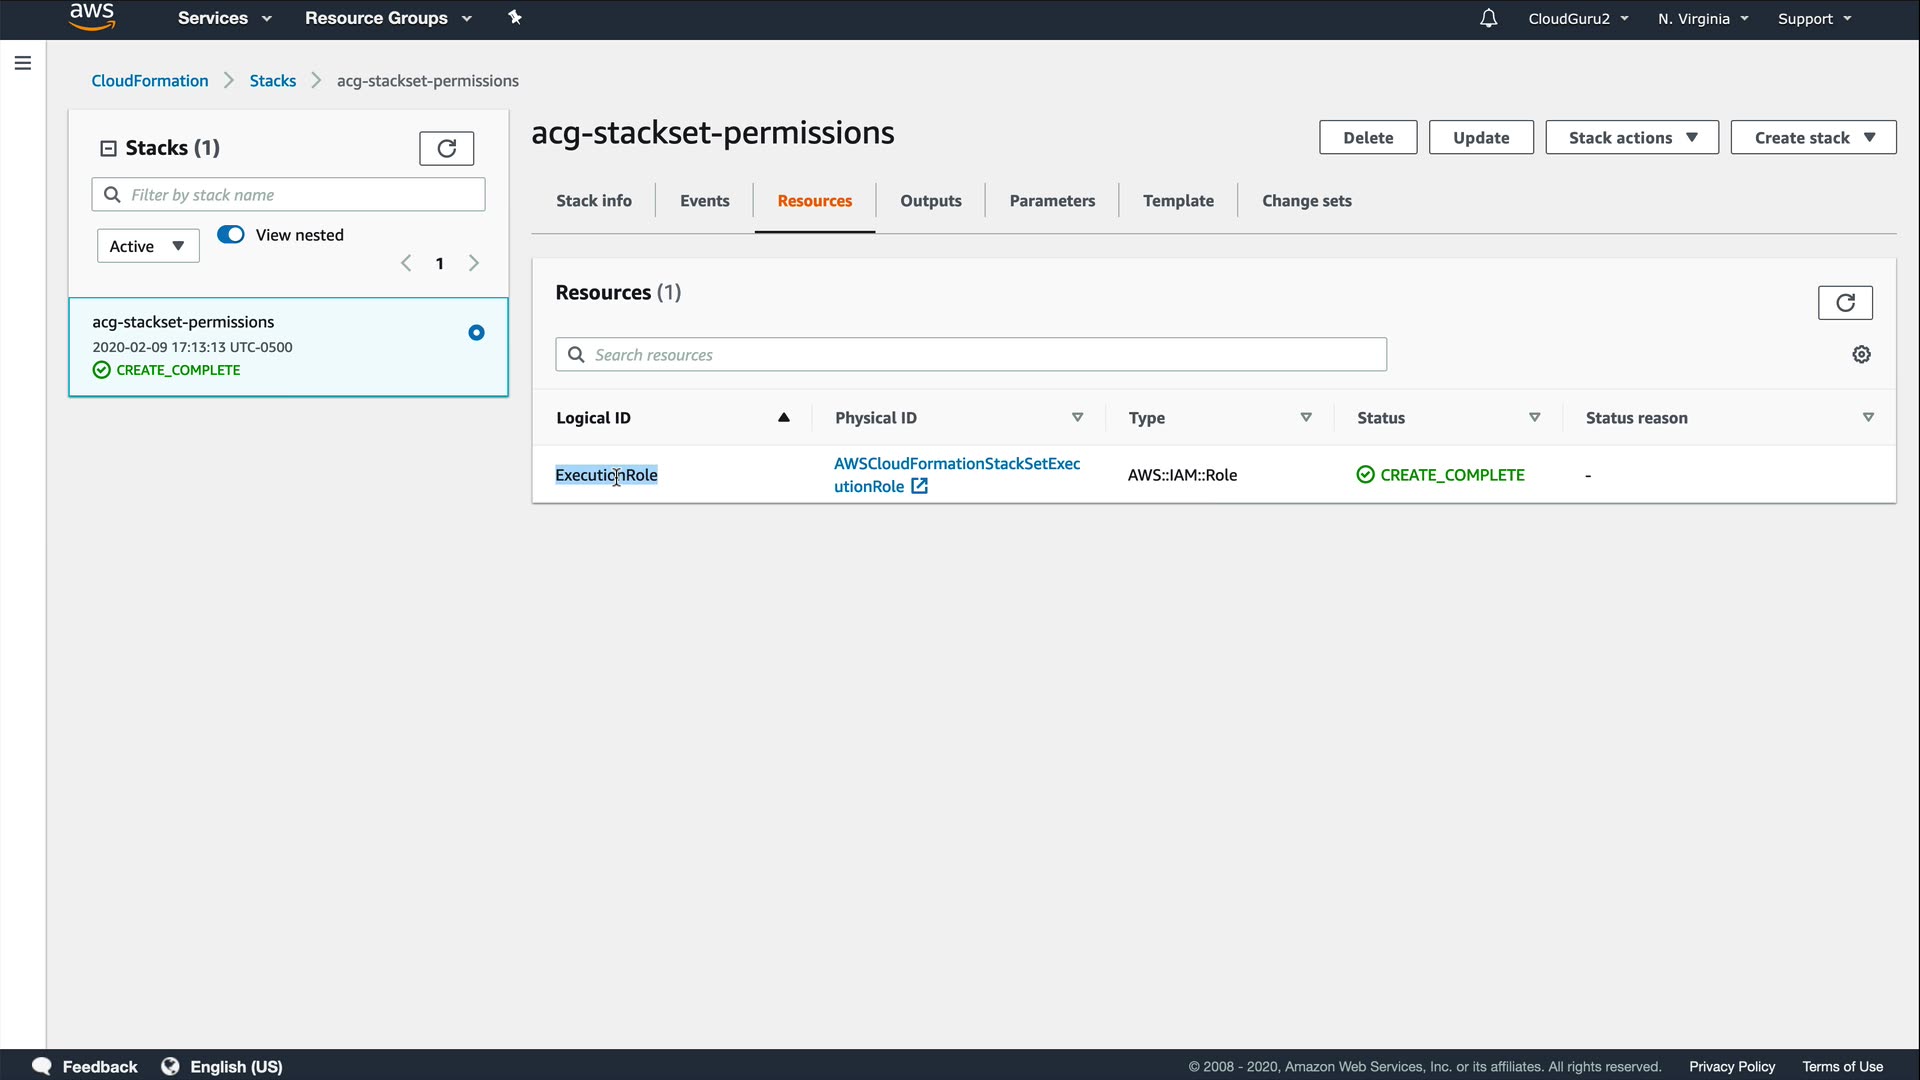
Task: Open the external link icon beside utionRole
Action: click(919, 486)
